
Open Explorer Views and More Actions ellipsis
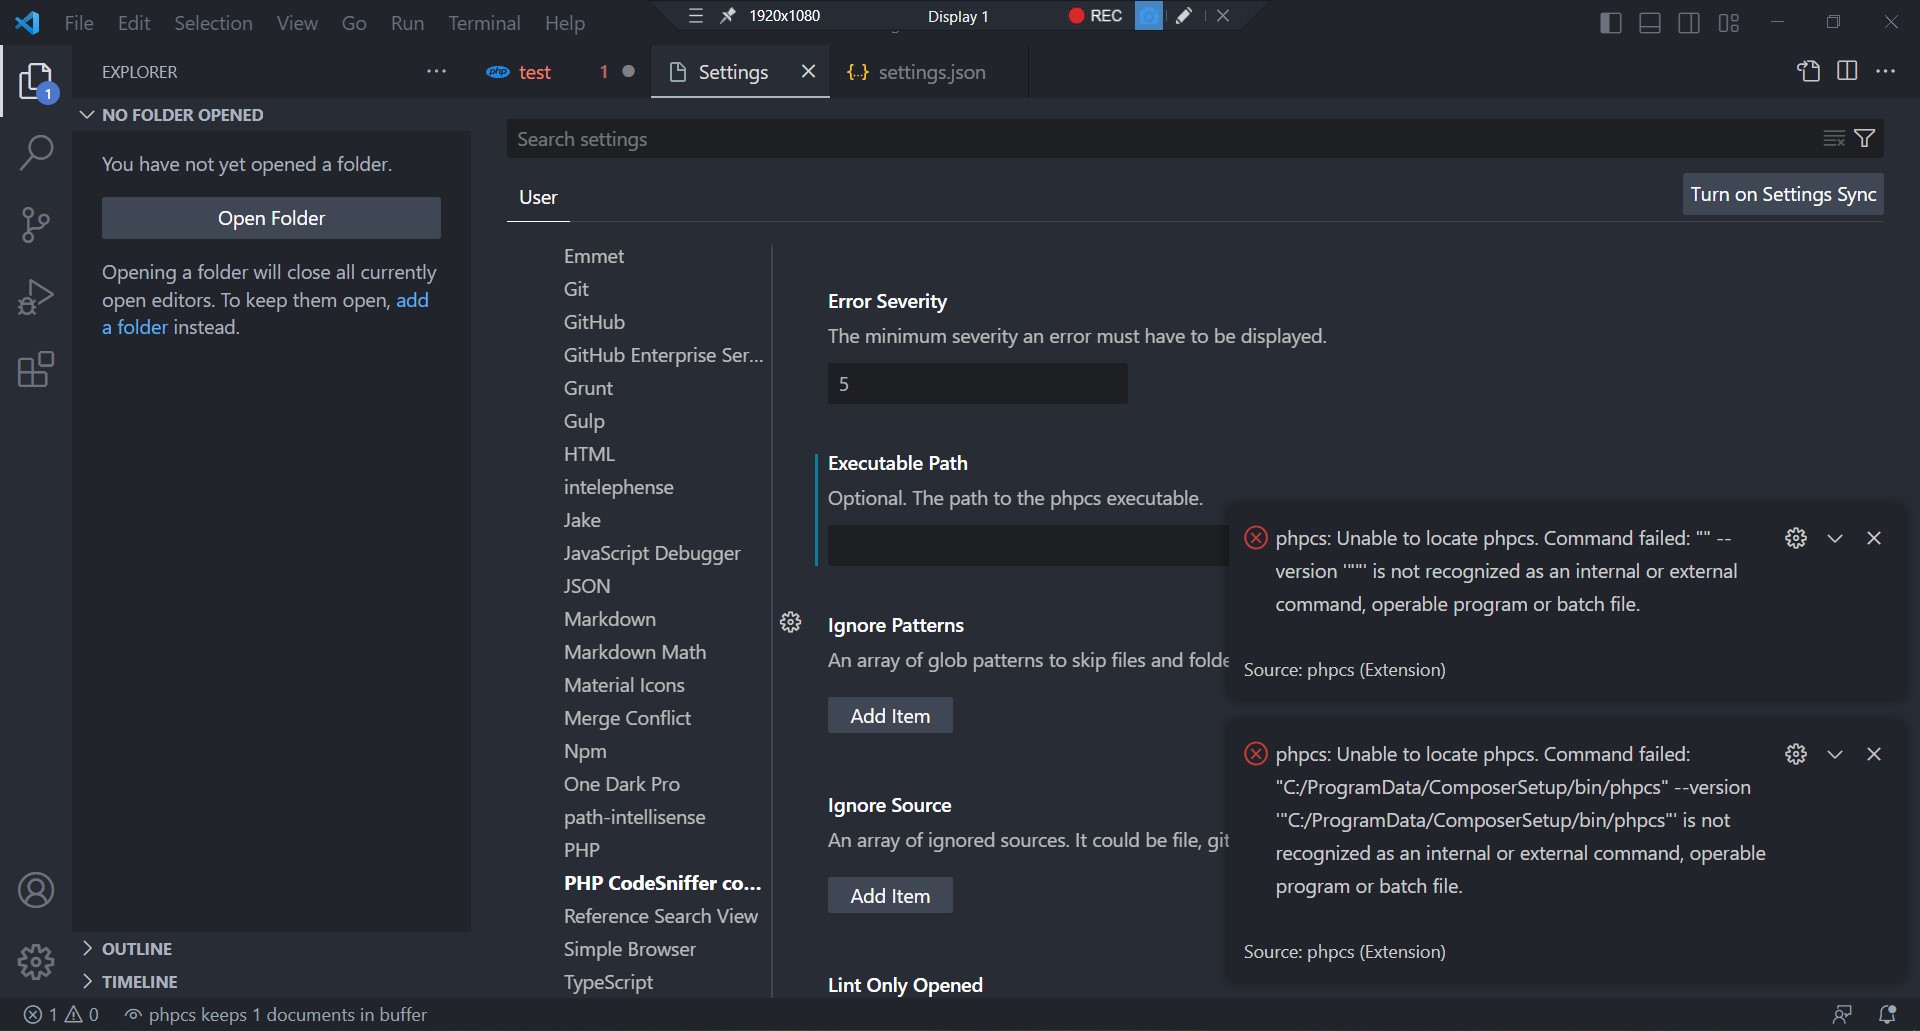point(437,71)
